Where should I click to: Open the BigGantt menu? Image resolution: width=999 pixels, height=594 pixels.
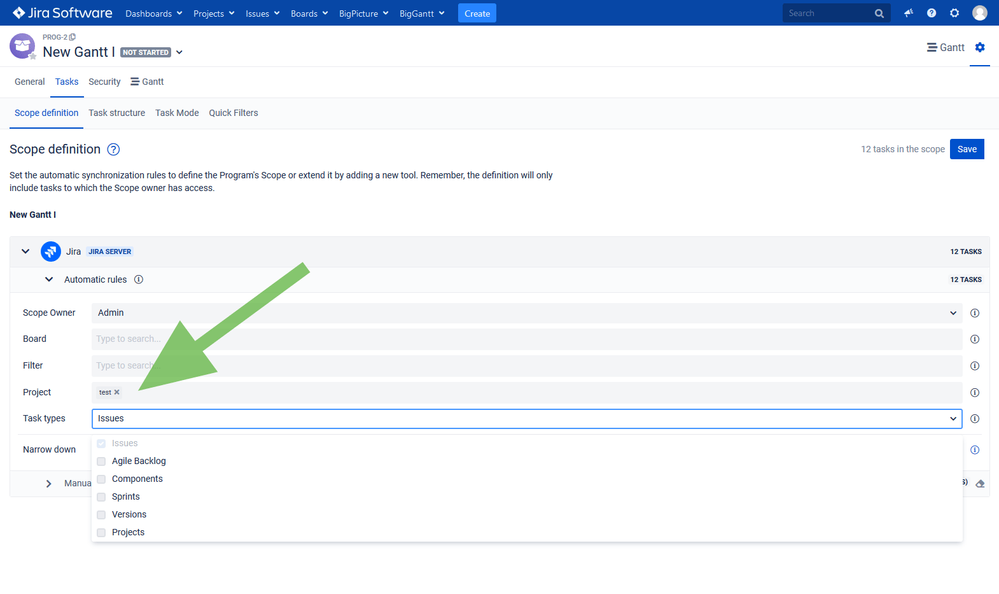click(x=422, y=13)
